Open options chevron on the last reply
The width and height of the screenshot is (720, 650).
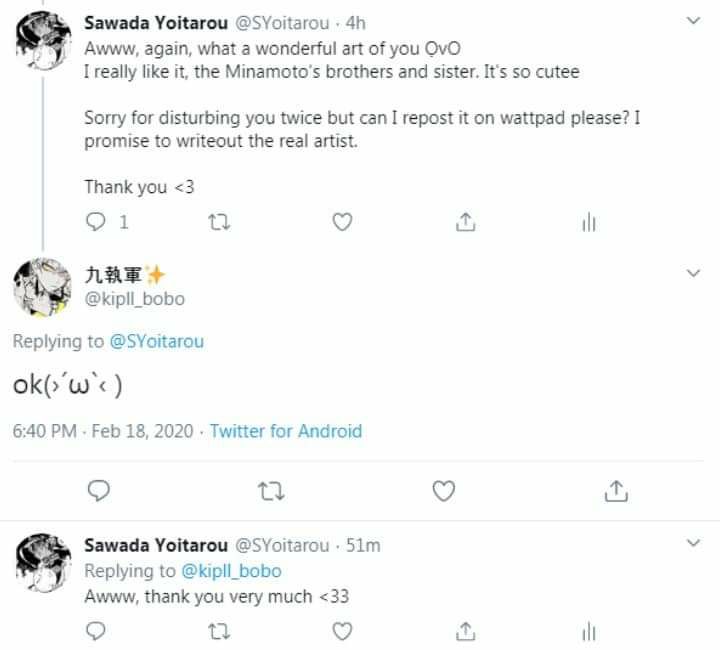tap(695, 544)
